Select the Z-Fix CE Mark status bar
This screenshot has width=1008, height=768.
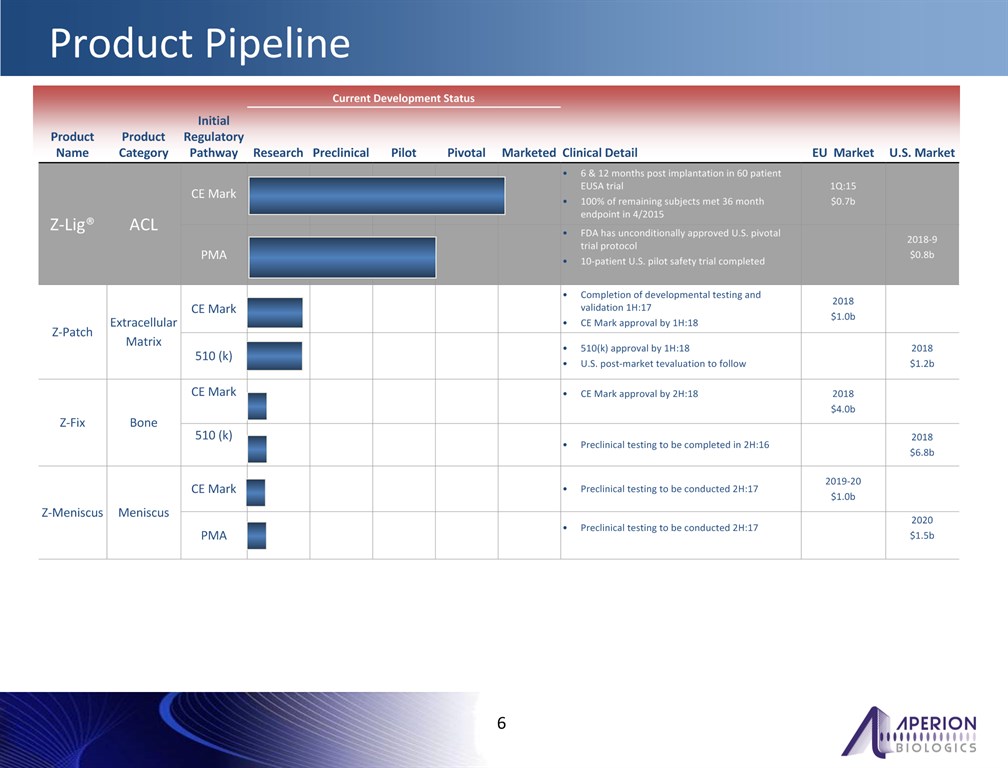pyautogui.click(x=257, y=406)
